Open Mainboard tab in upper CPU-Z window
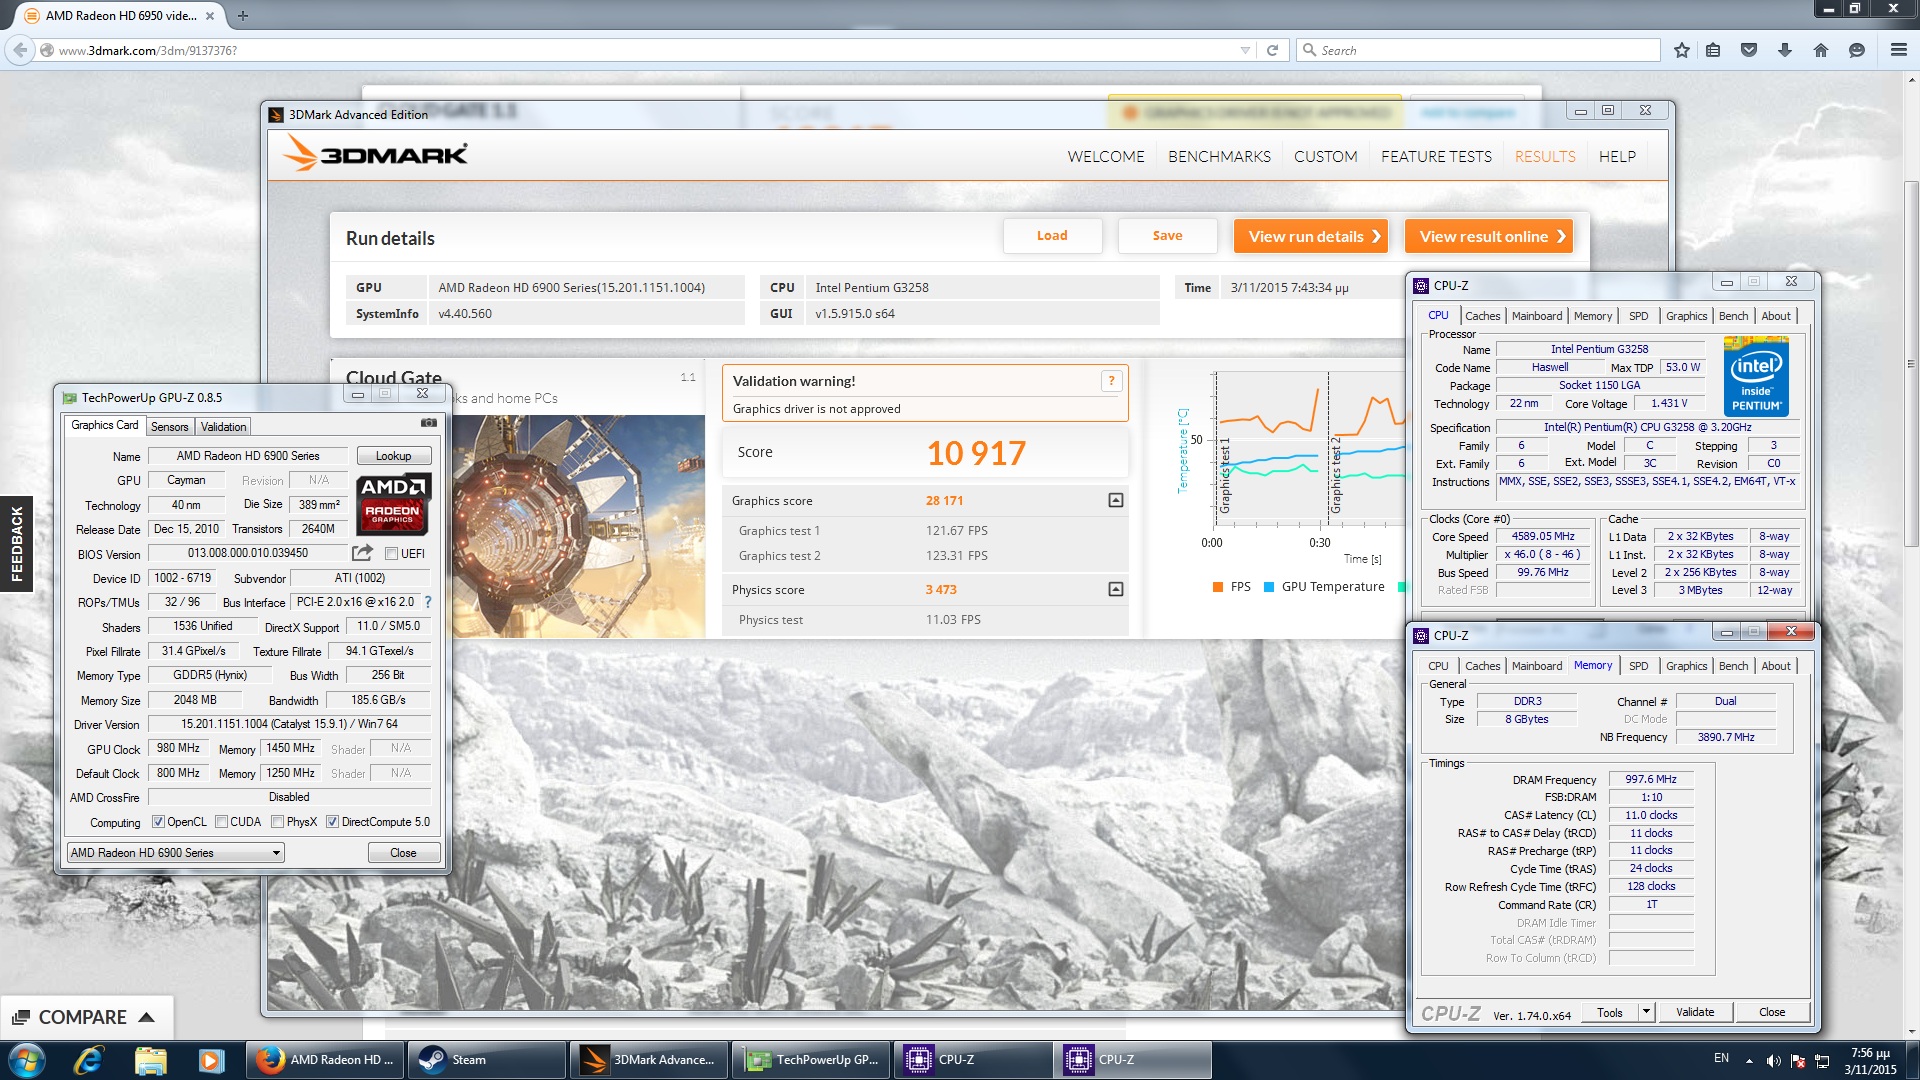Image resolution: width=1920 pixels, height=1080 pixels. [1536, 316]
